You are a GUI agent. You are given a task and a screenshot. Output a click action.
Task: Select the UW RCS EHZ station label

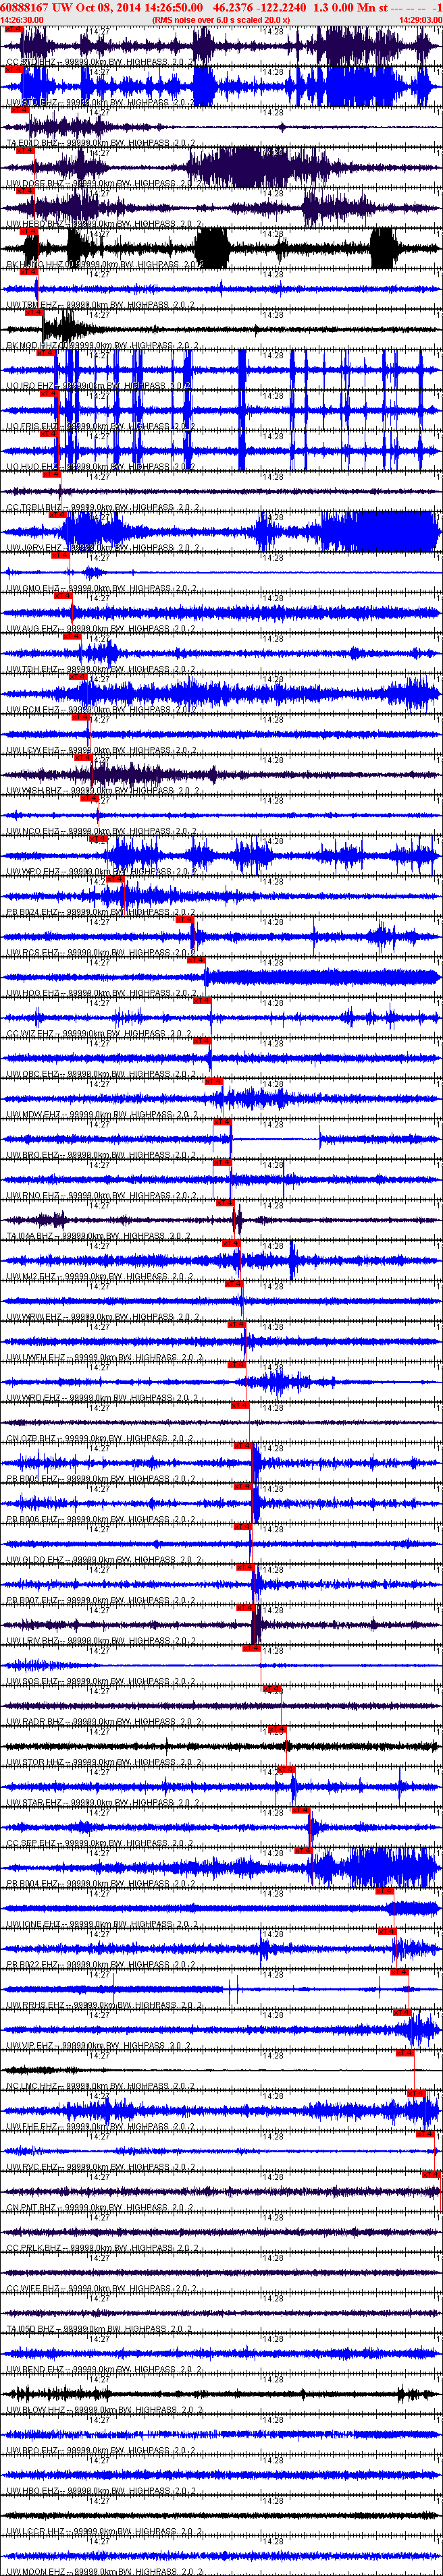click(x=100, y=953)
